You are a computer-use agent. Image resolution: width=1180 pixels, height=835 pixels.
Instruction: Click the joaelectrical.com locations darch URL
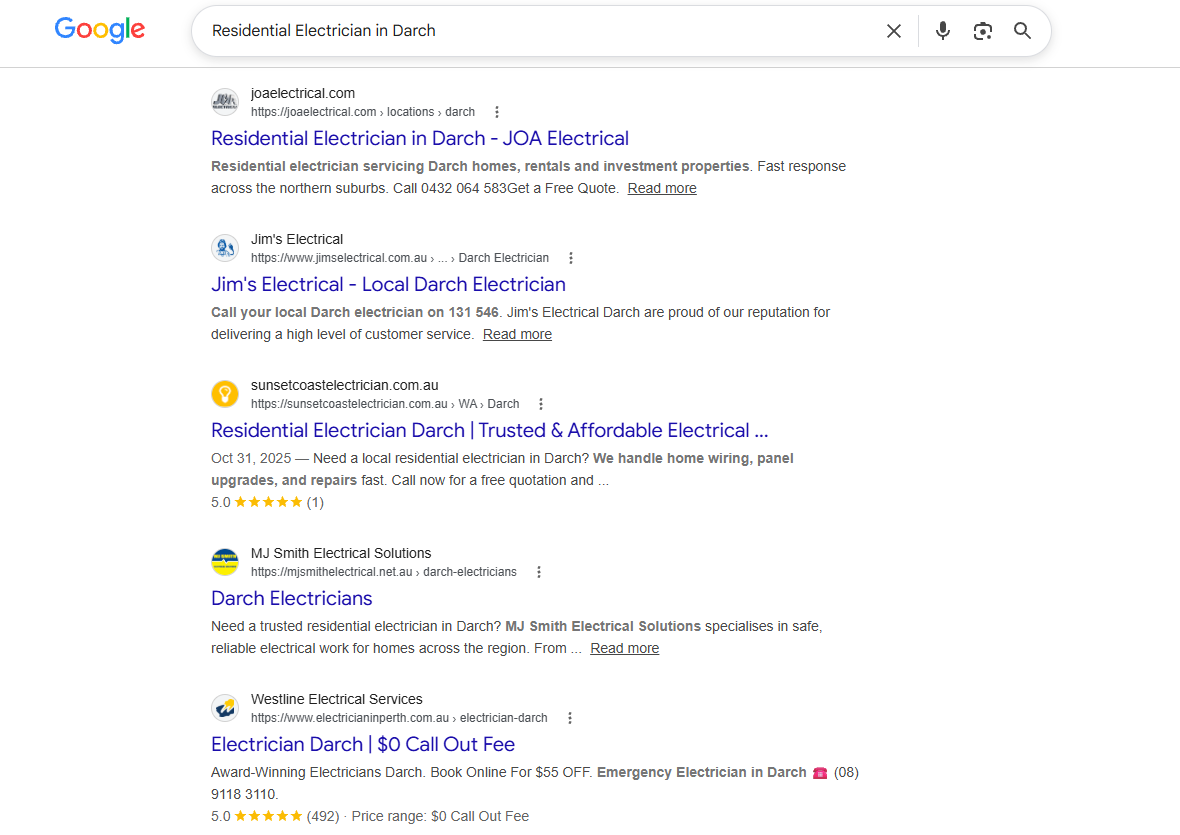(x=363, y=112)
